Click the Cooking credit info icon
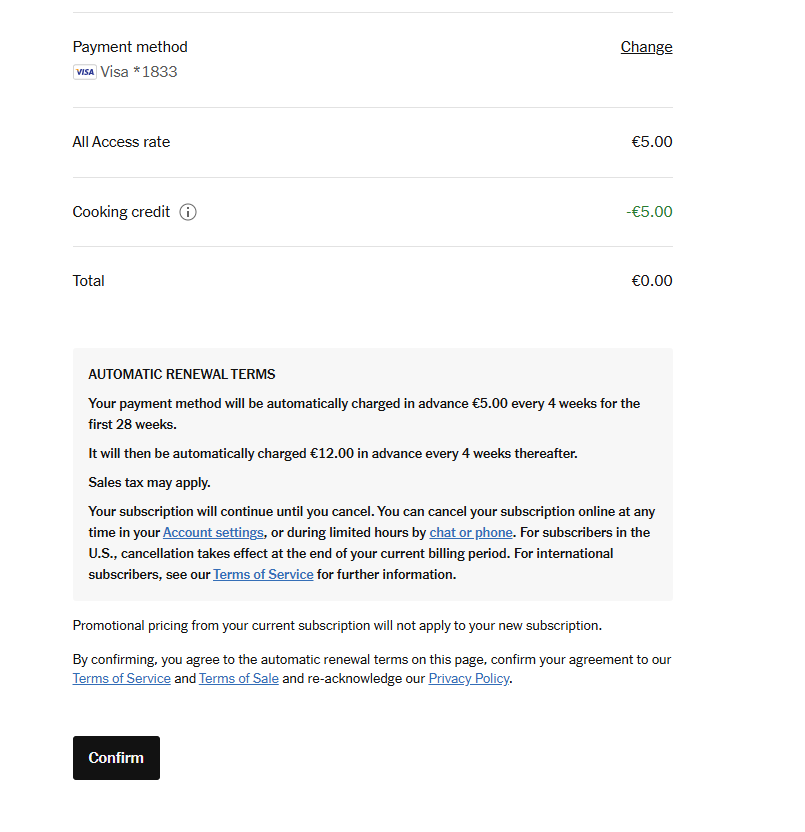This screenshot has height=832, width=805. [188, 212]
